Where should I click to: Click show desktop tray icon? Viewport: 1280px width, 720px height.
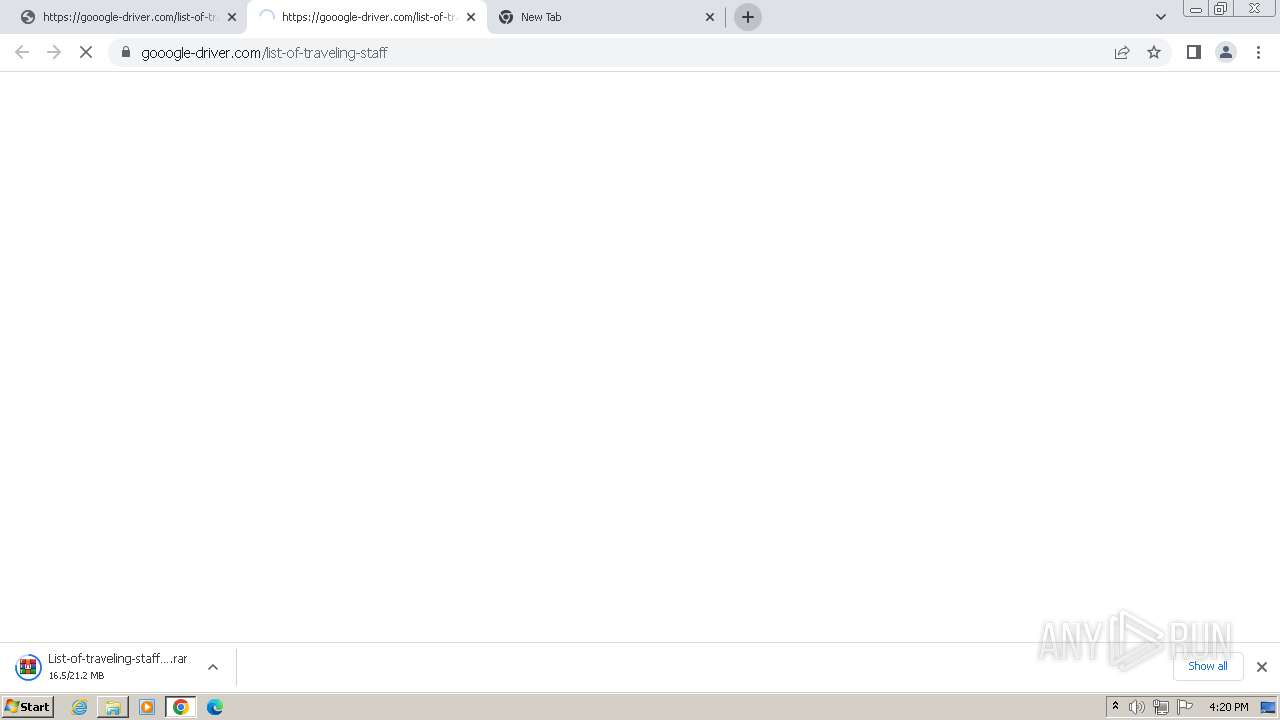pyautogui.click(x=1268, y=707)
